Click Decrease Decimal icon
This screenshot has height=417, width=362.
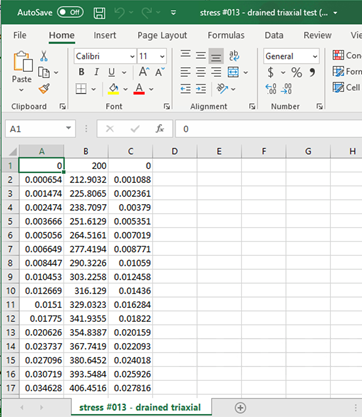tap(286, 89)
